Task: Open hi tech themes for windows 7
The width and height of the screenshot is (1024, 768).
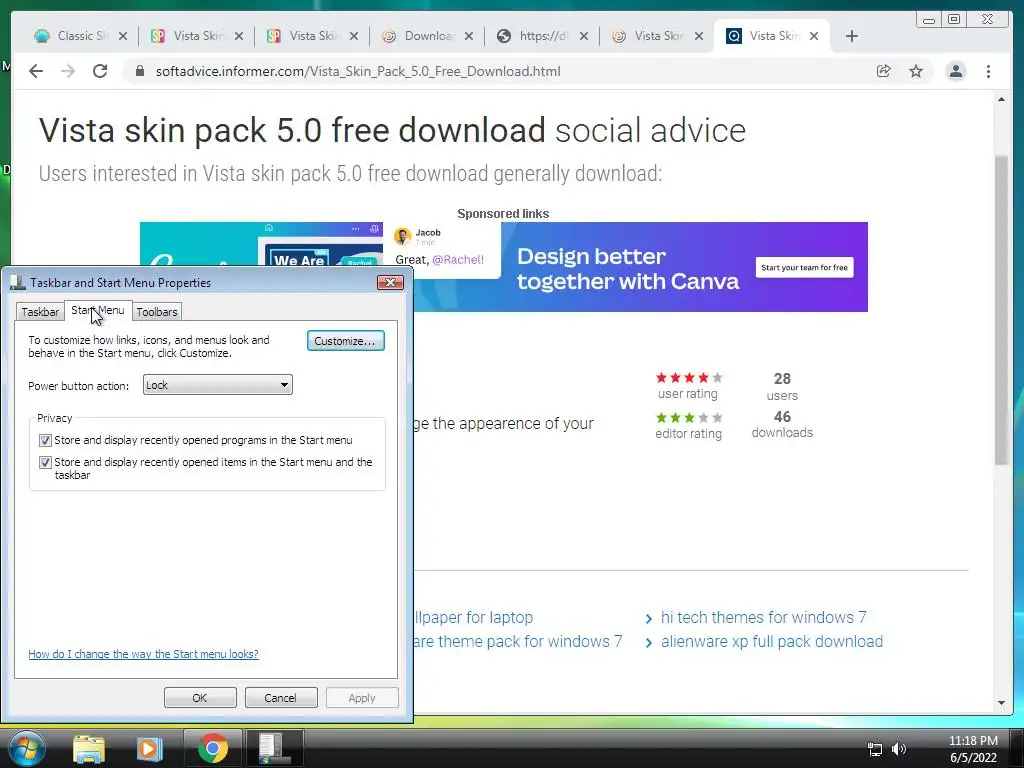Action: (763, 617)
